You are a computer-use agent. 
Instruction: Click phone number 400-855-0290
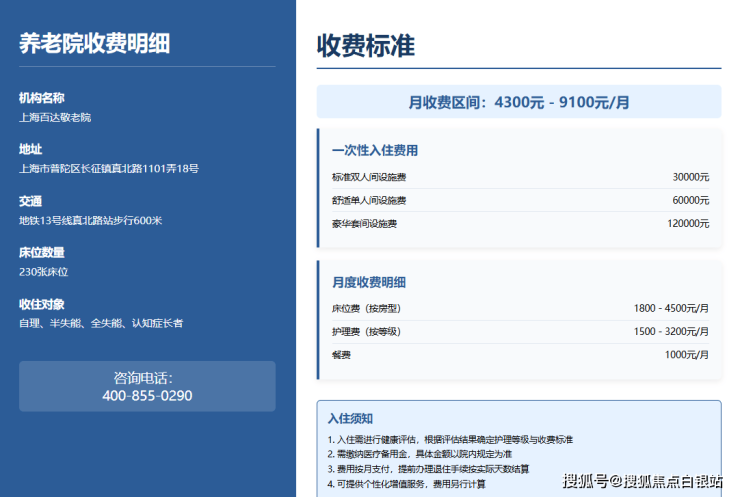(x=147, y=396)
